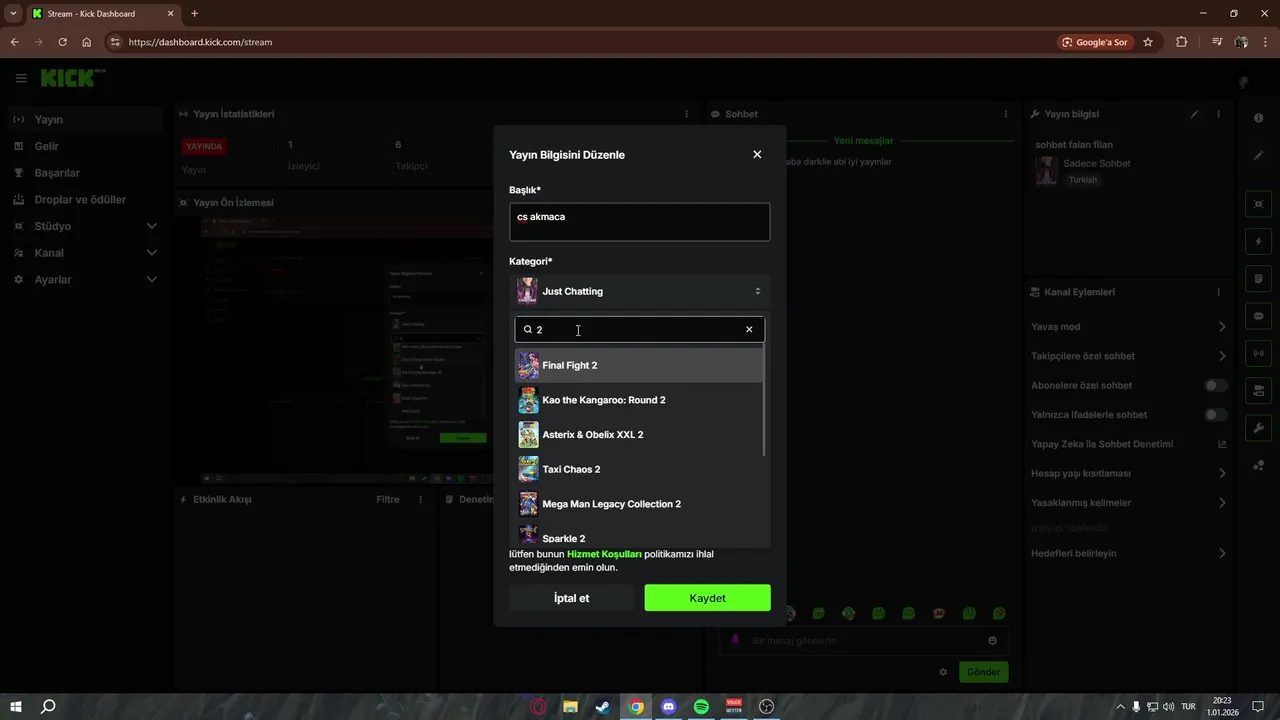Select Taxi Chaos 2 category
The image size is (1280, 720).
coord(638,469)
